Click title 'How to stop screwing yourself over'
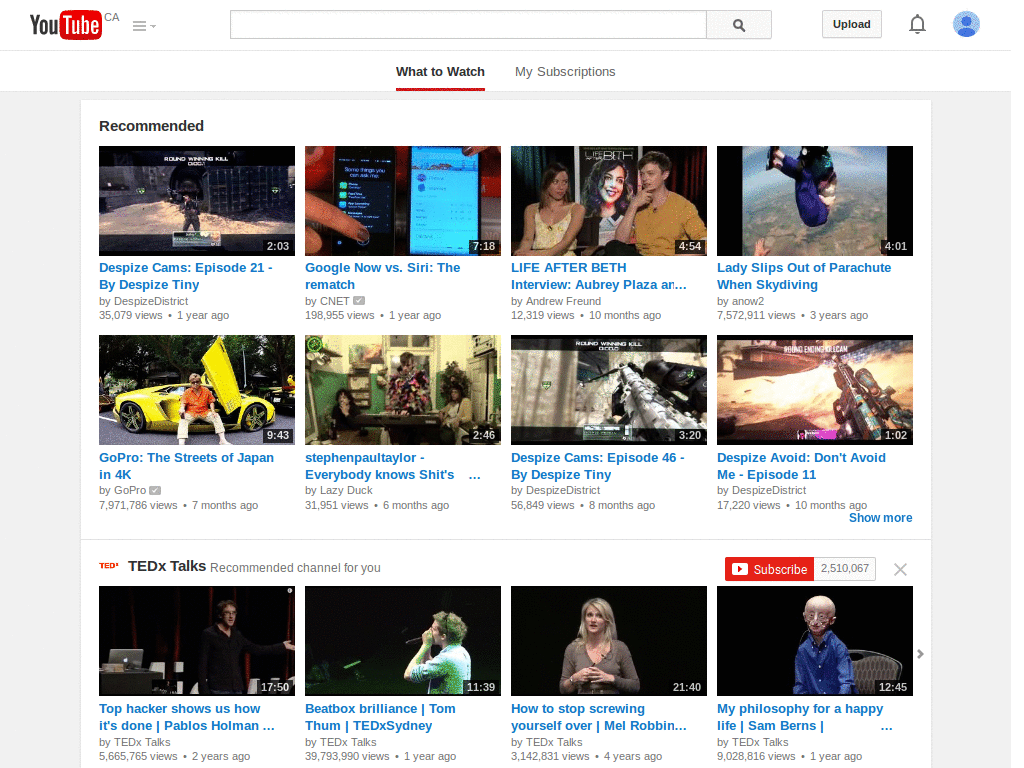1024x768 pixels. click(x=599, y=717)
